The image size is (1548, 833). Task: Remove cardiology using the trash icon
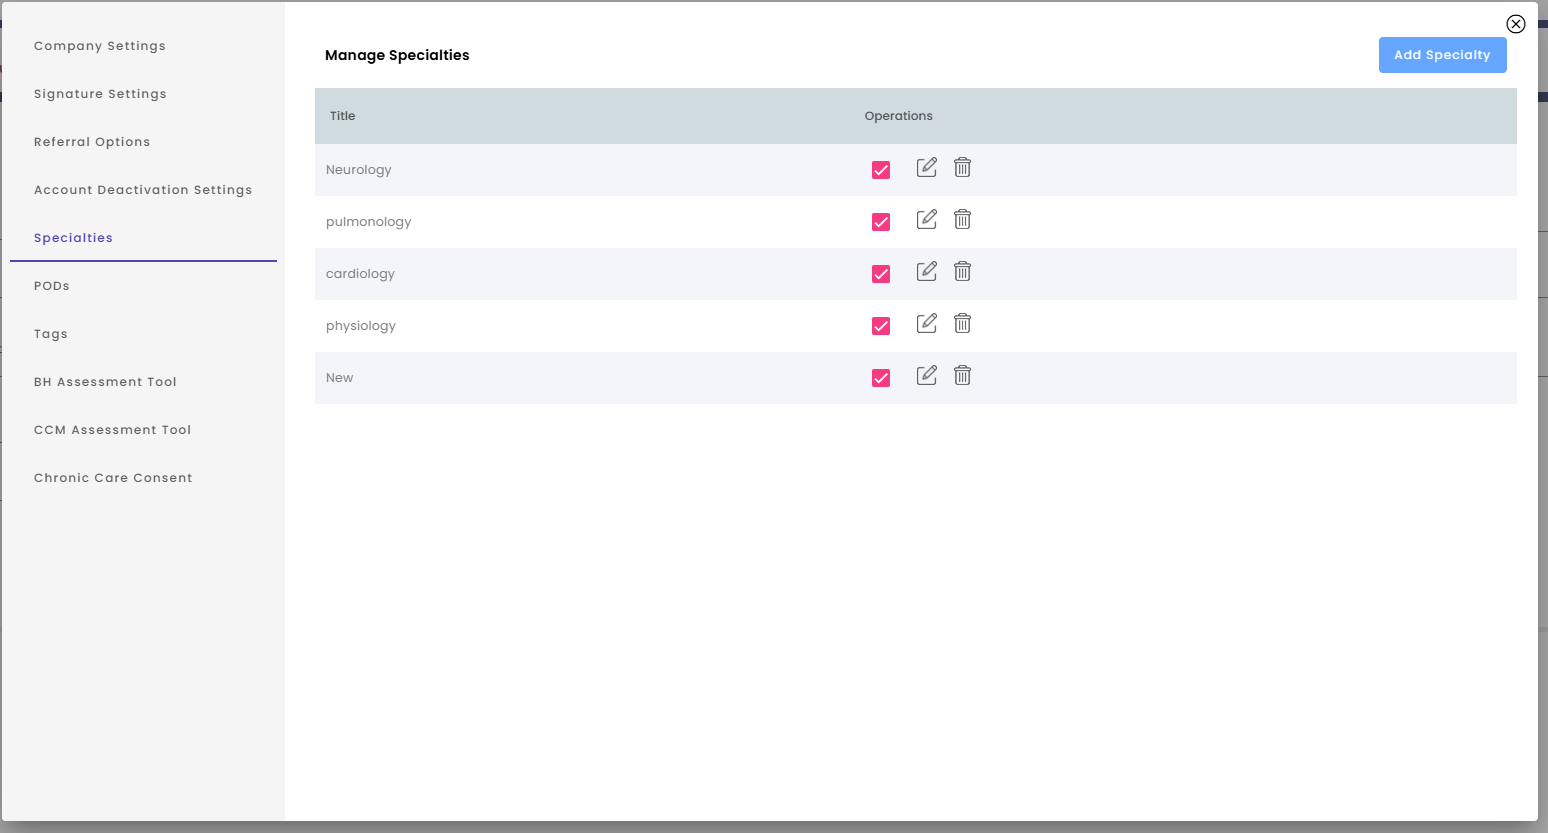[x=962, y=271]
